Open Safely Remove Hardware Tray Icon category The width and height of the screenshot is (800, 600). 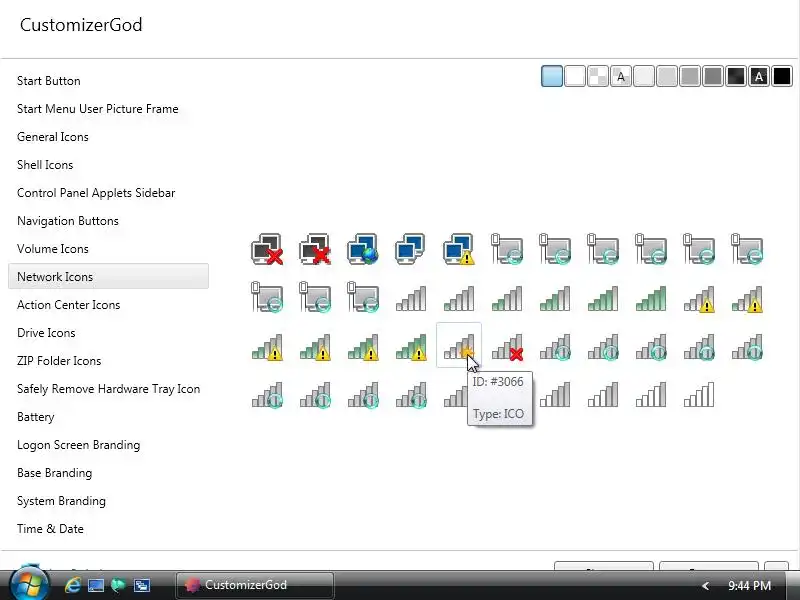tap(108, 389)
